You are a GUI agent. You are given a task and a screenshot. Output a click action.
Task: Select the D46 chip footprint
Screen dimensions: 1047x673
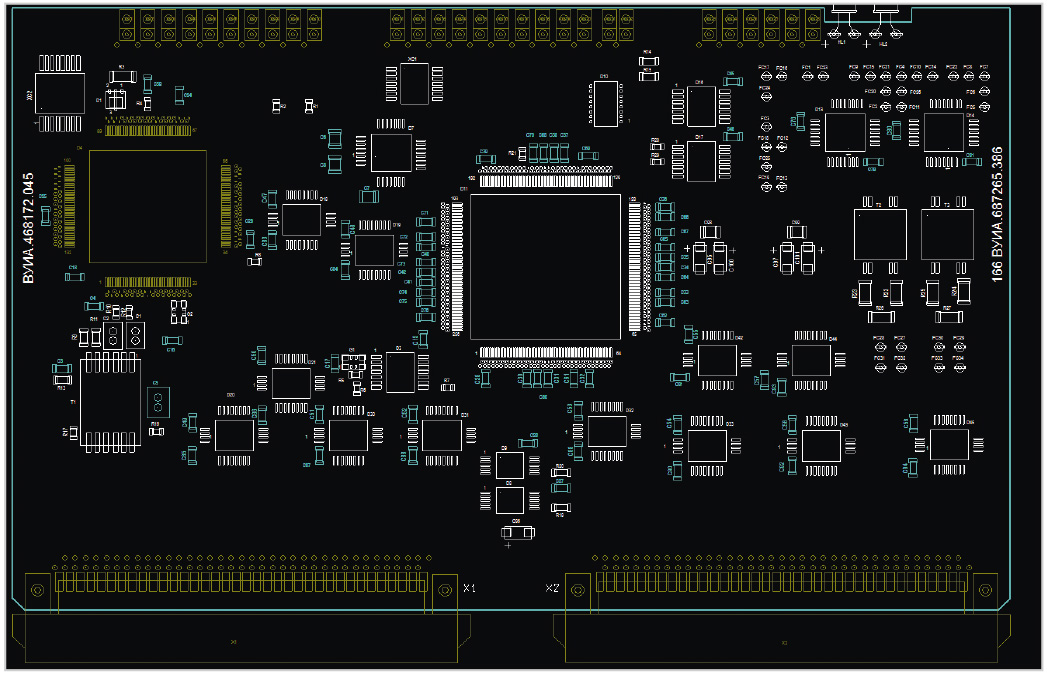click(811, 360)
